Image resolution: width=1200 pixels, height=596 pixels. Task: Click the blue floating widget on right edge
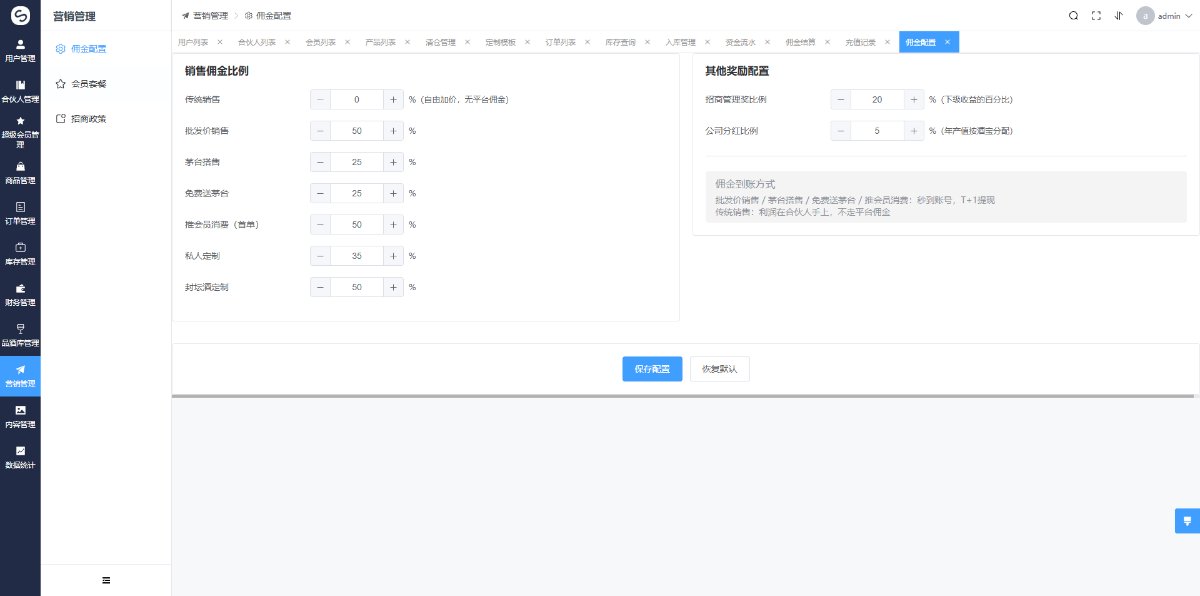click(1187, 521)
